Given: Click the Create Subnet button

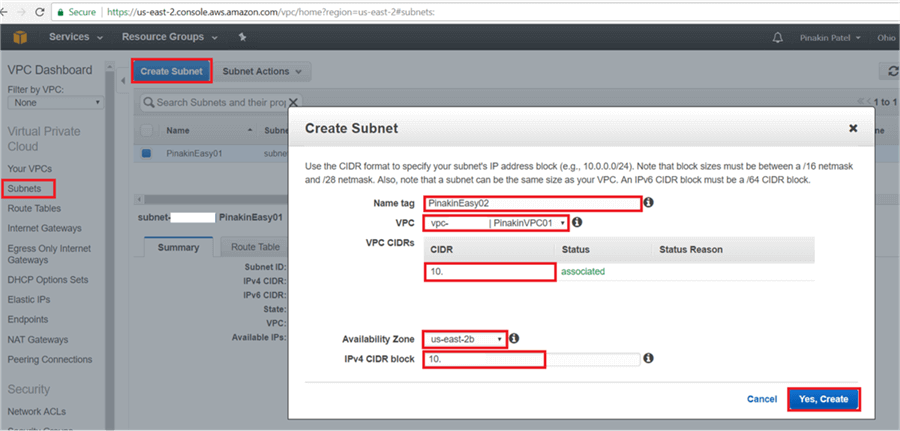Looking at the screenshot, I should tap(172, 72).
